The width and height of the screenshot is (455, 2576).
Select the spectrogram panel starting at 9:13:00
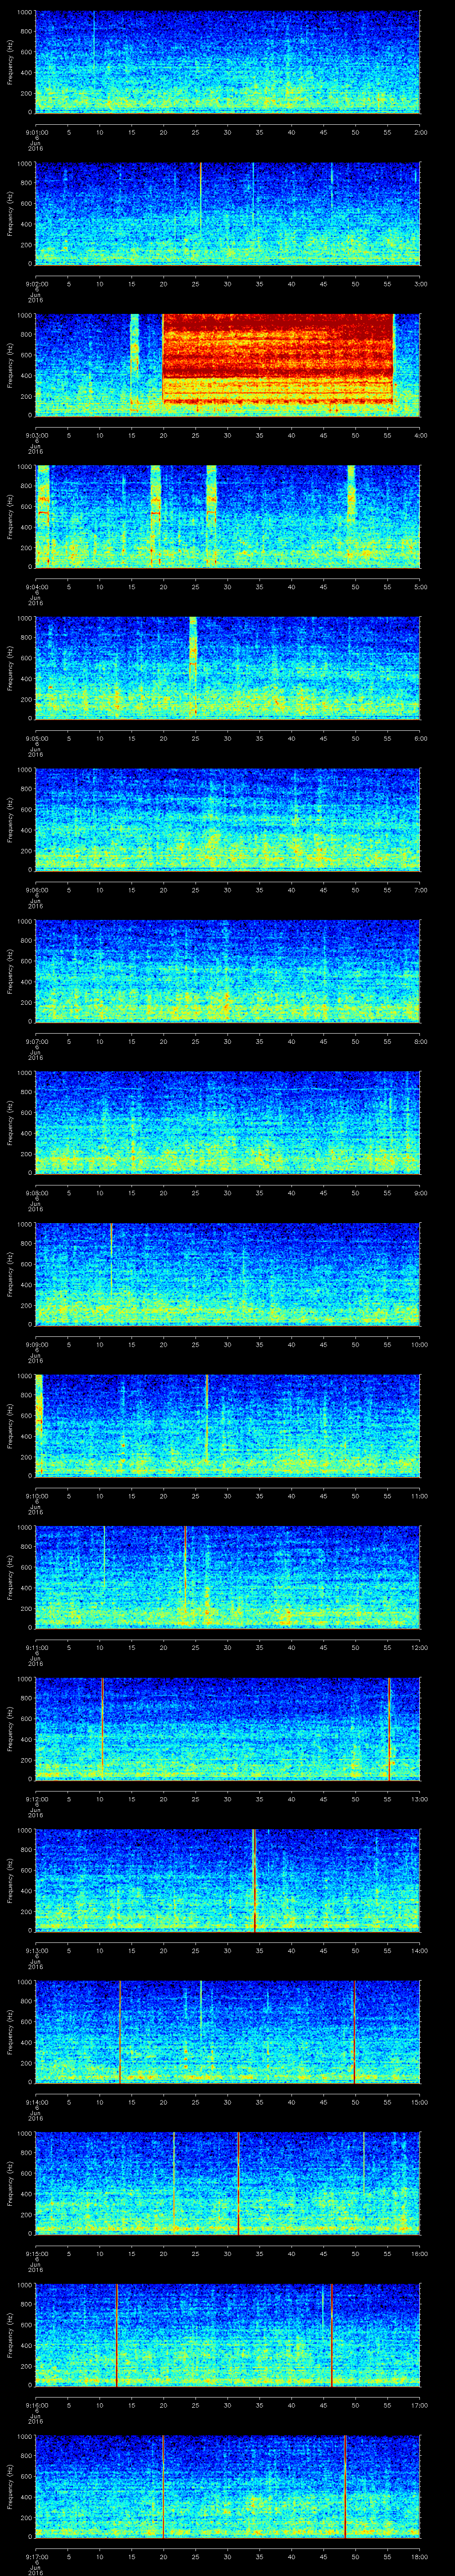tap(228, 1881)
